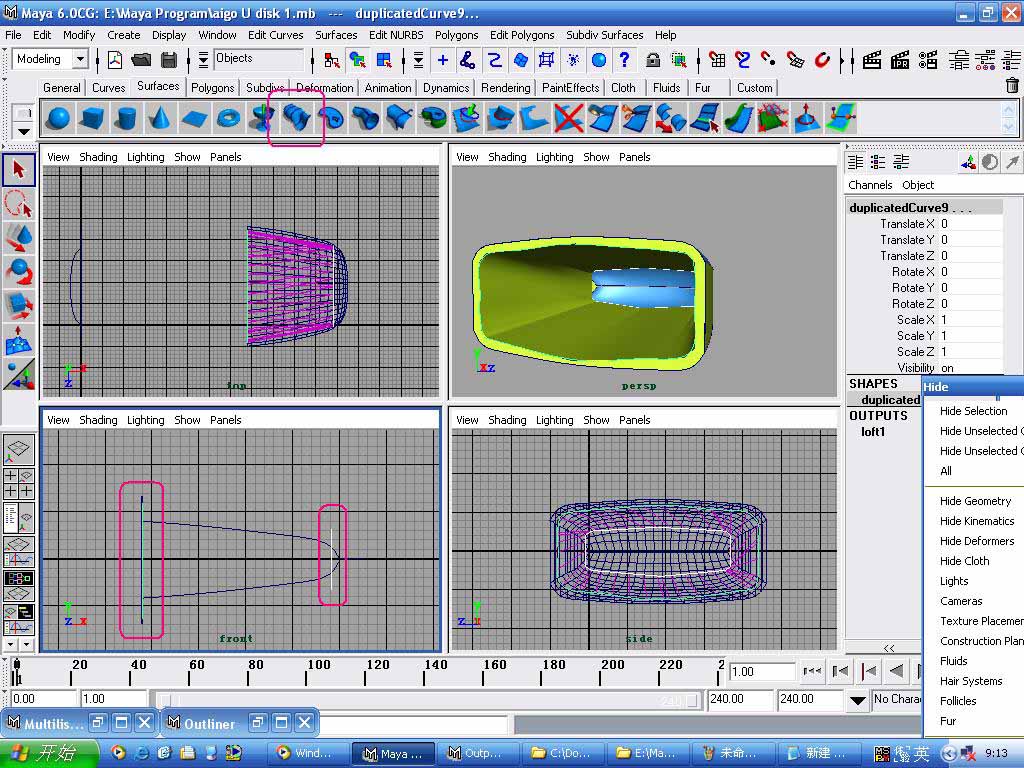
Task: Click the Windows Start button
Action: coord(50,753)
